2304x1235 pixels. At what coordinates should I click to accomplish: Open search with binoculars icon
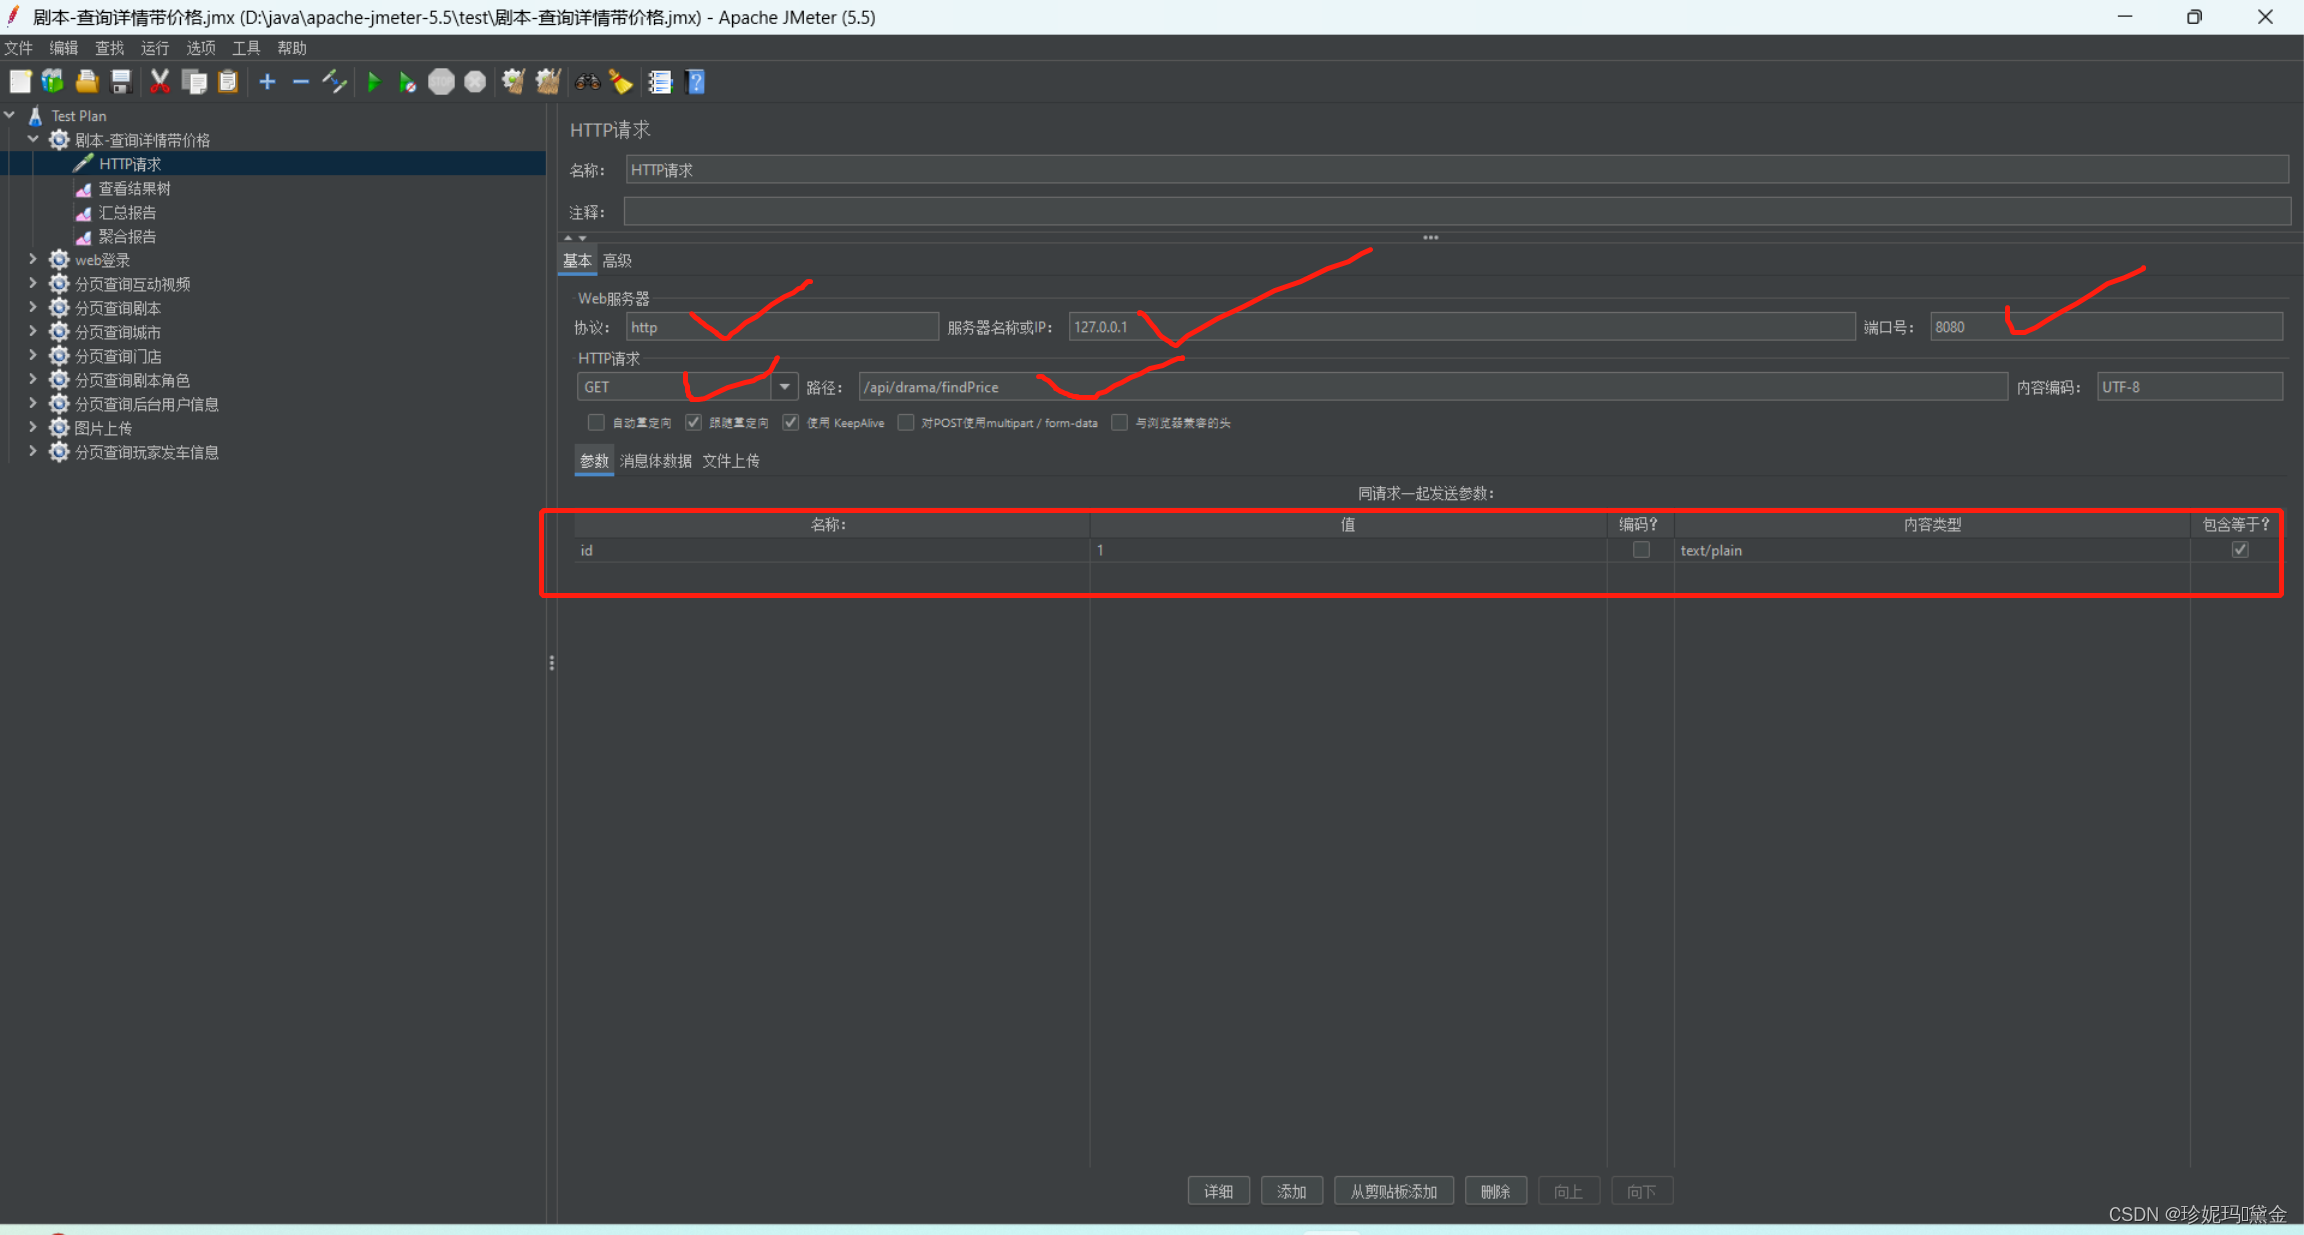pyautogui.click(x=587, y=82)
